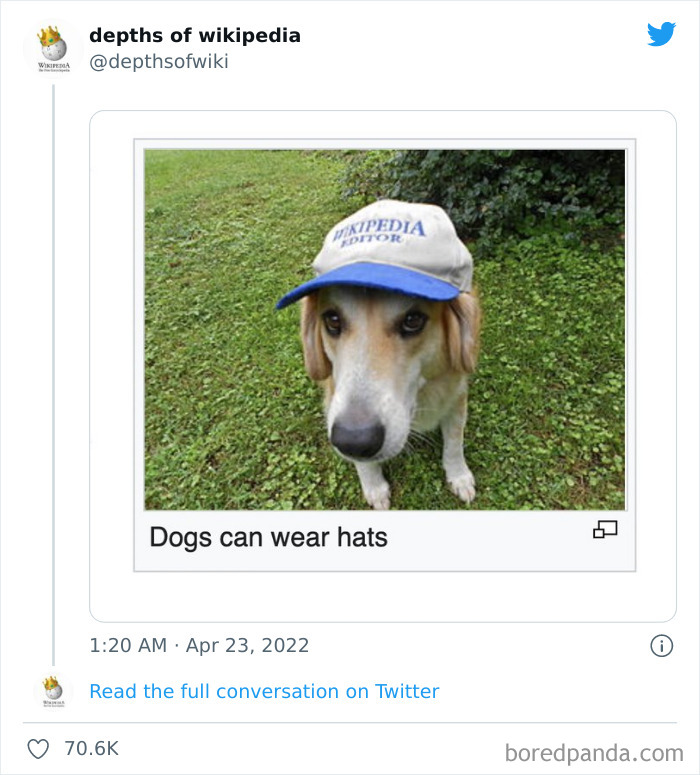Click the Wikipedia Editor text on the hat
Screen dimensions: 700x775
coord(379,231)
